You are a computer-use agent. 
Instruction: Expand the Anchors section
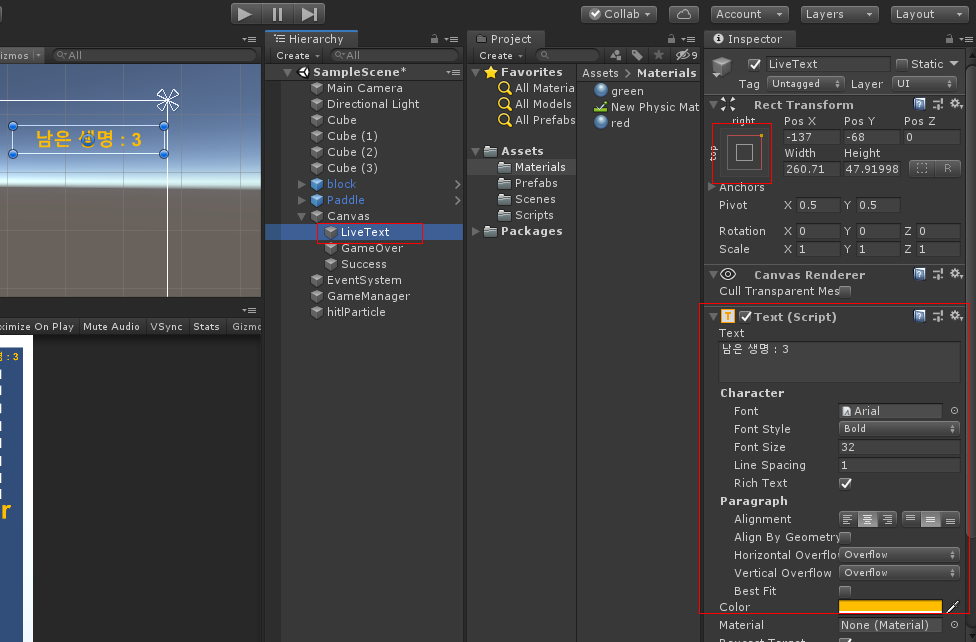click(712, 187)
